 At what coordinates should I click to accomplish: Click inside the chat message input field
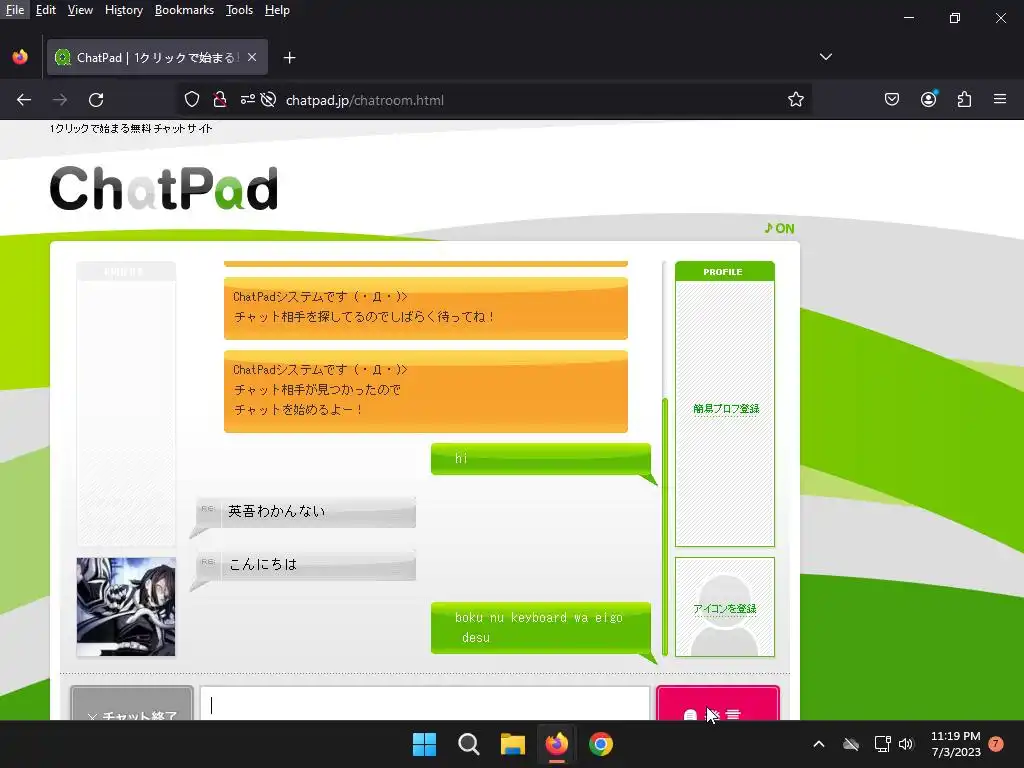coord(425,703)
